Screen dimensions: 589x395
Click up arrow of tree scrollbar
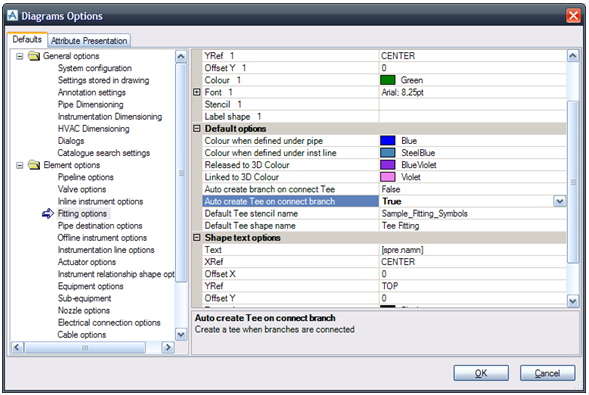181,57
